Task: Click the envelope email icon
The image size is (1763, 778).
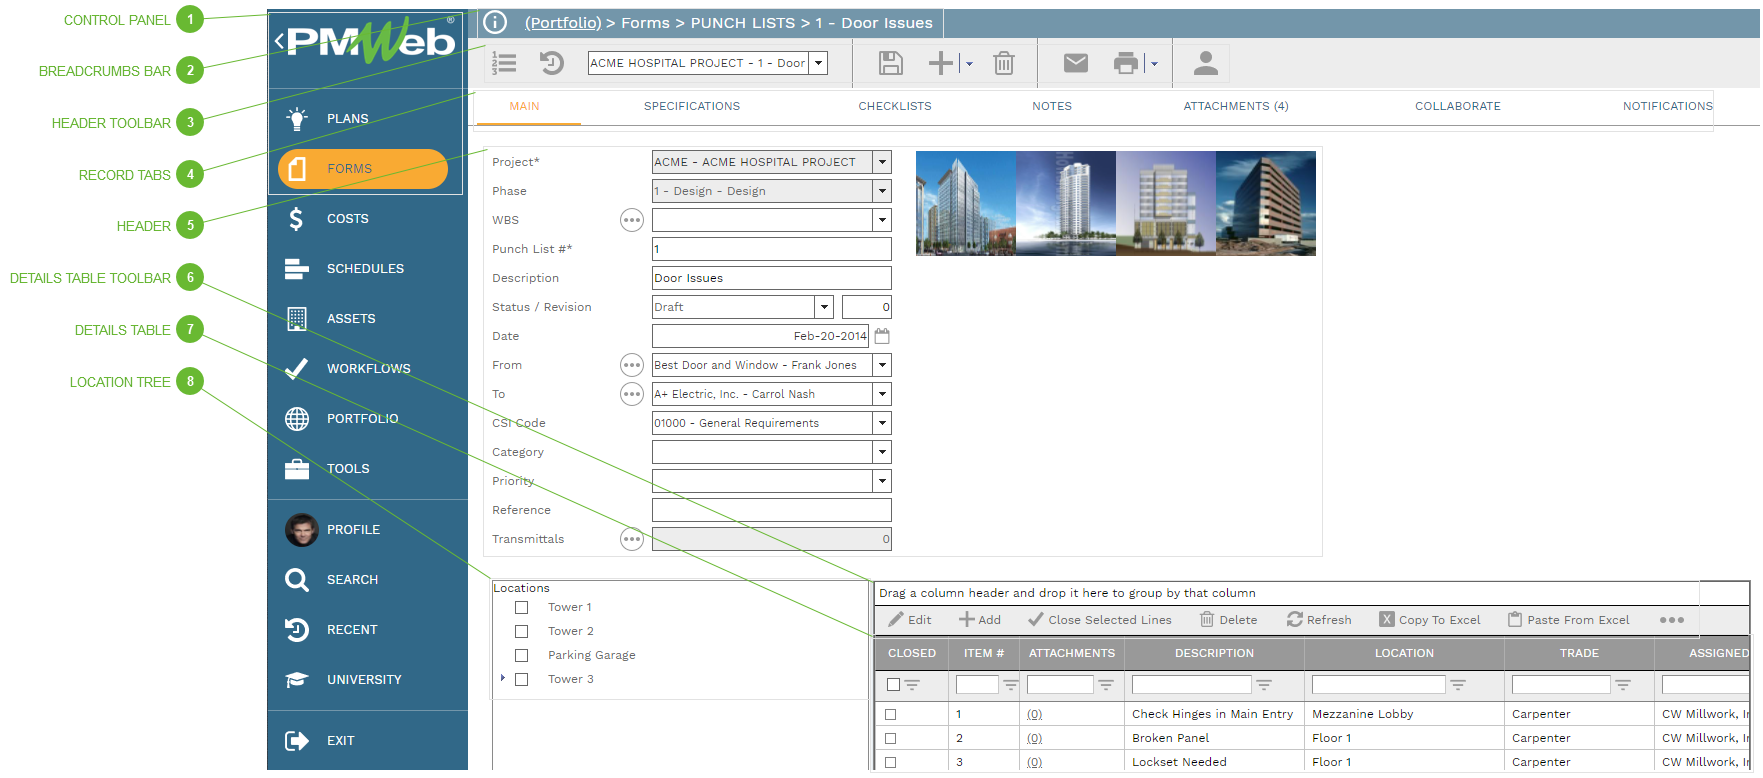Action: pyautogui.click(x=1075, y=64)
